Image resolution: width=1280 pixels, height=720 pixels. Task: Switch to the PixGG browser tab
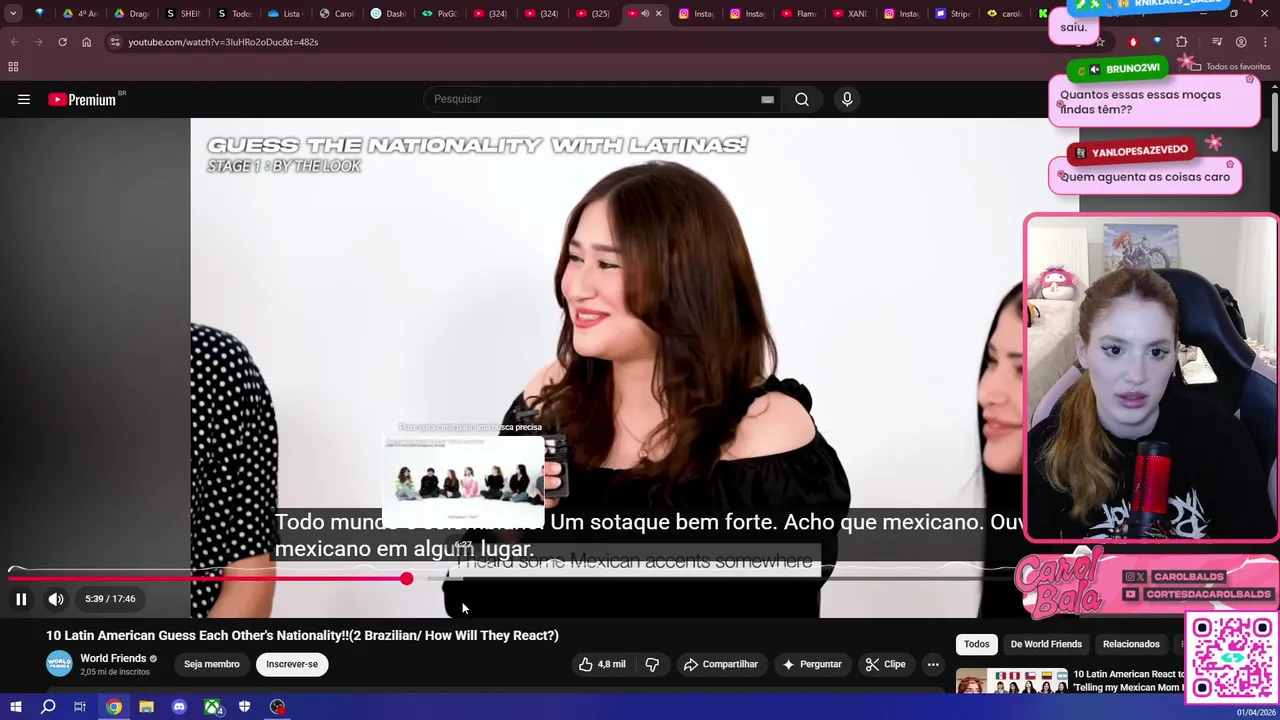[x=440, y=14]
